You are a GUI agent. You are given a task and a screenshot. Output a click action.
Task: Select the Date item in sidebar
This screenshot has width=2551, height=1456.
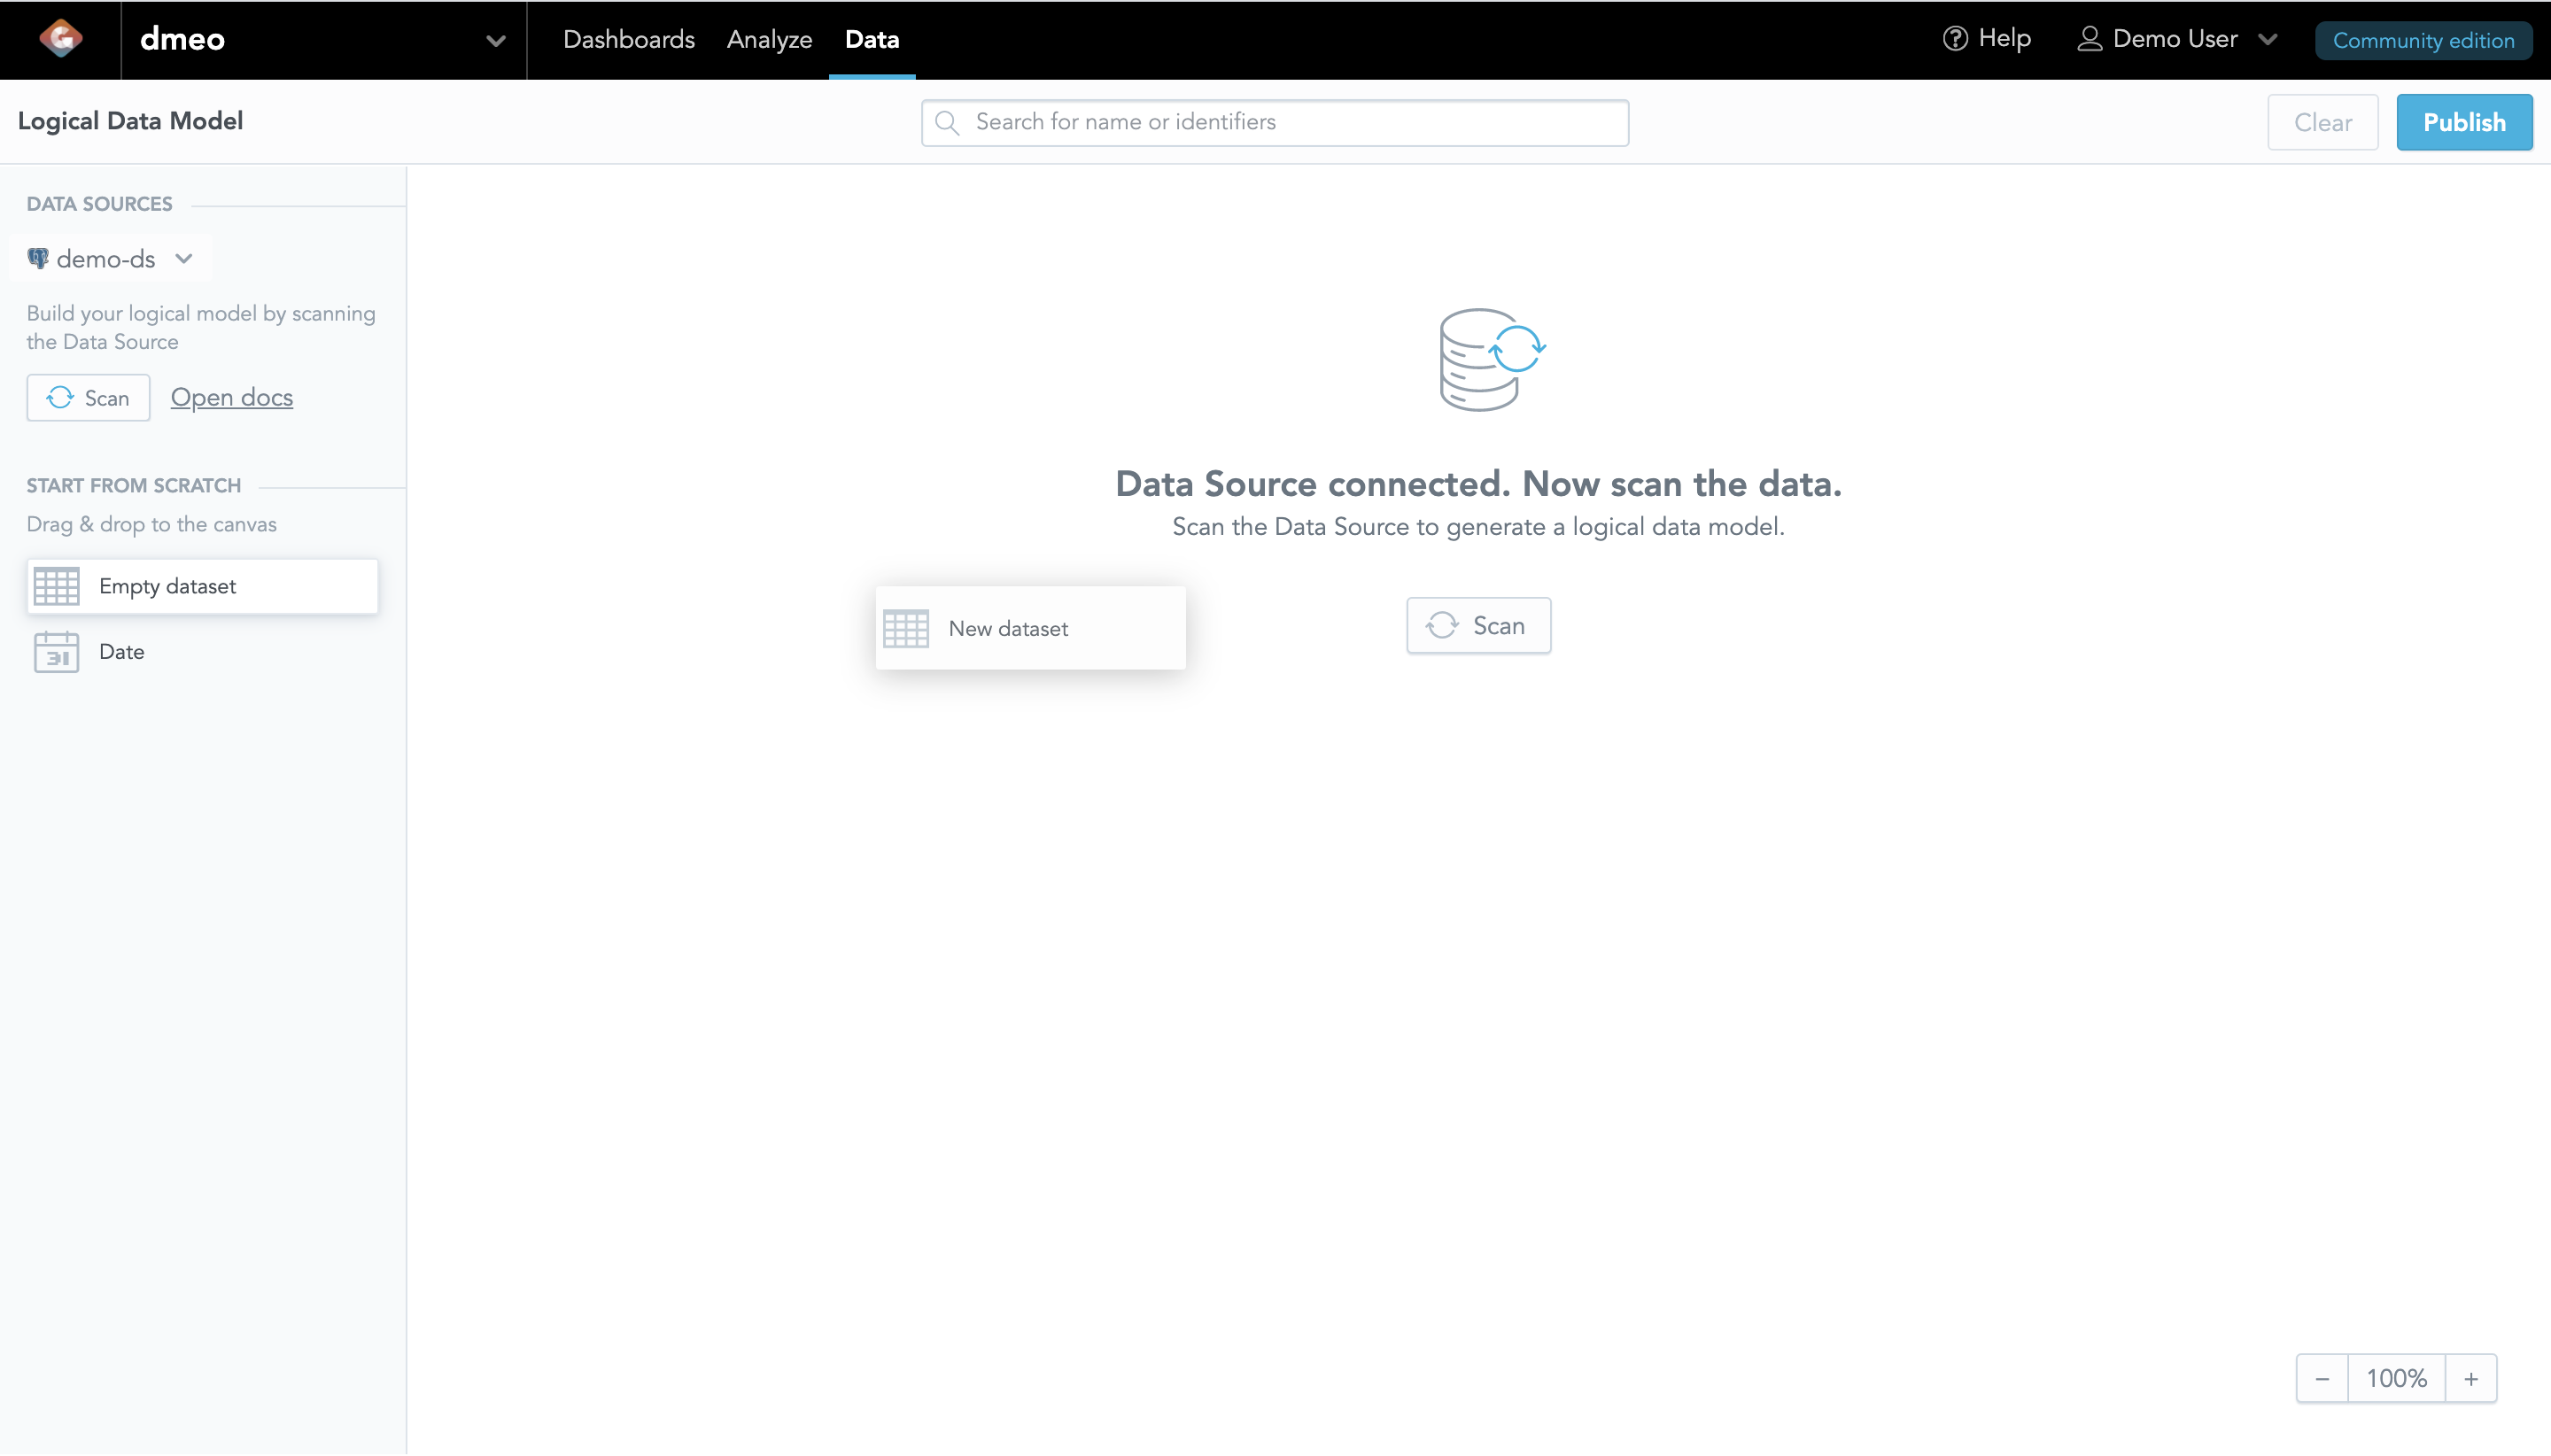click(202, 652)
